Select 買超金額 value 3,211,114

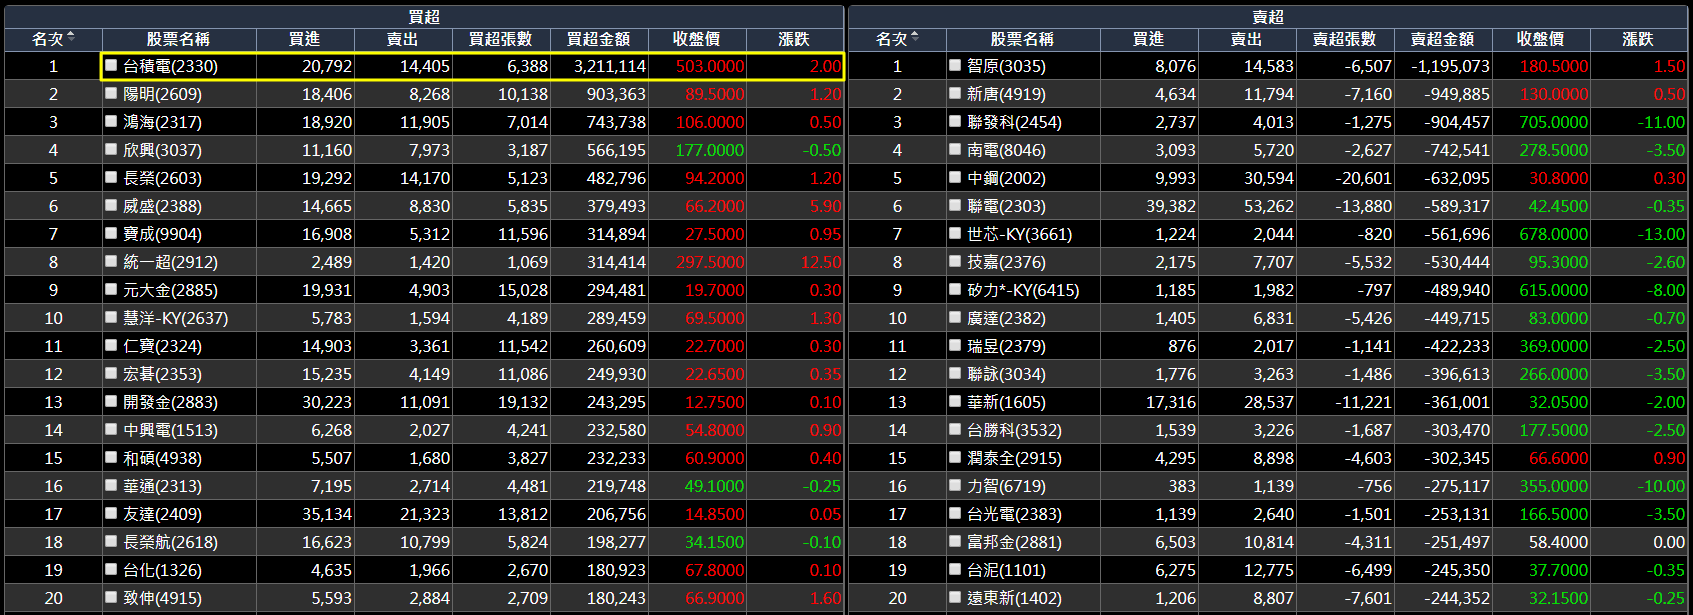tap(610, 66)
